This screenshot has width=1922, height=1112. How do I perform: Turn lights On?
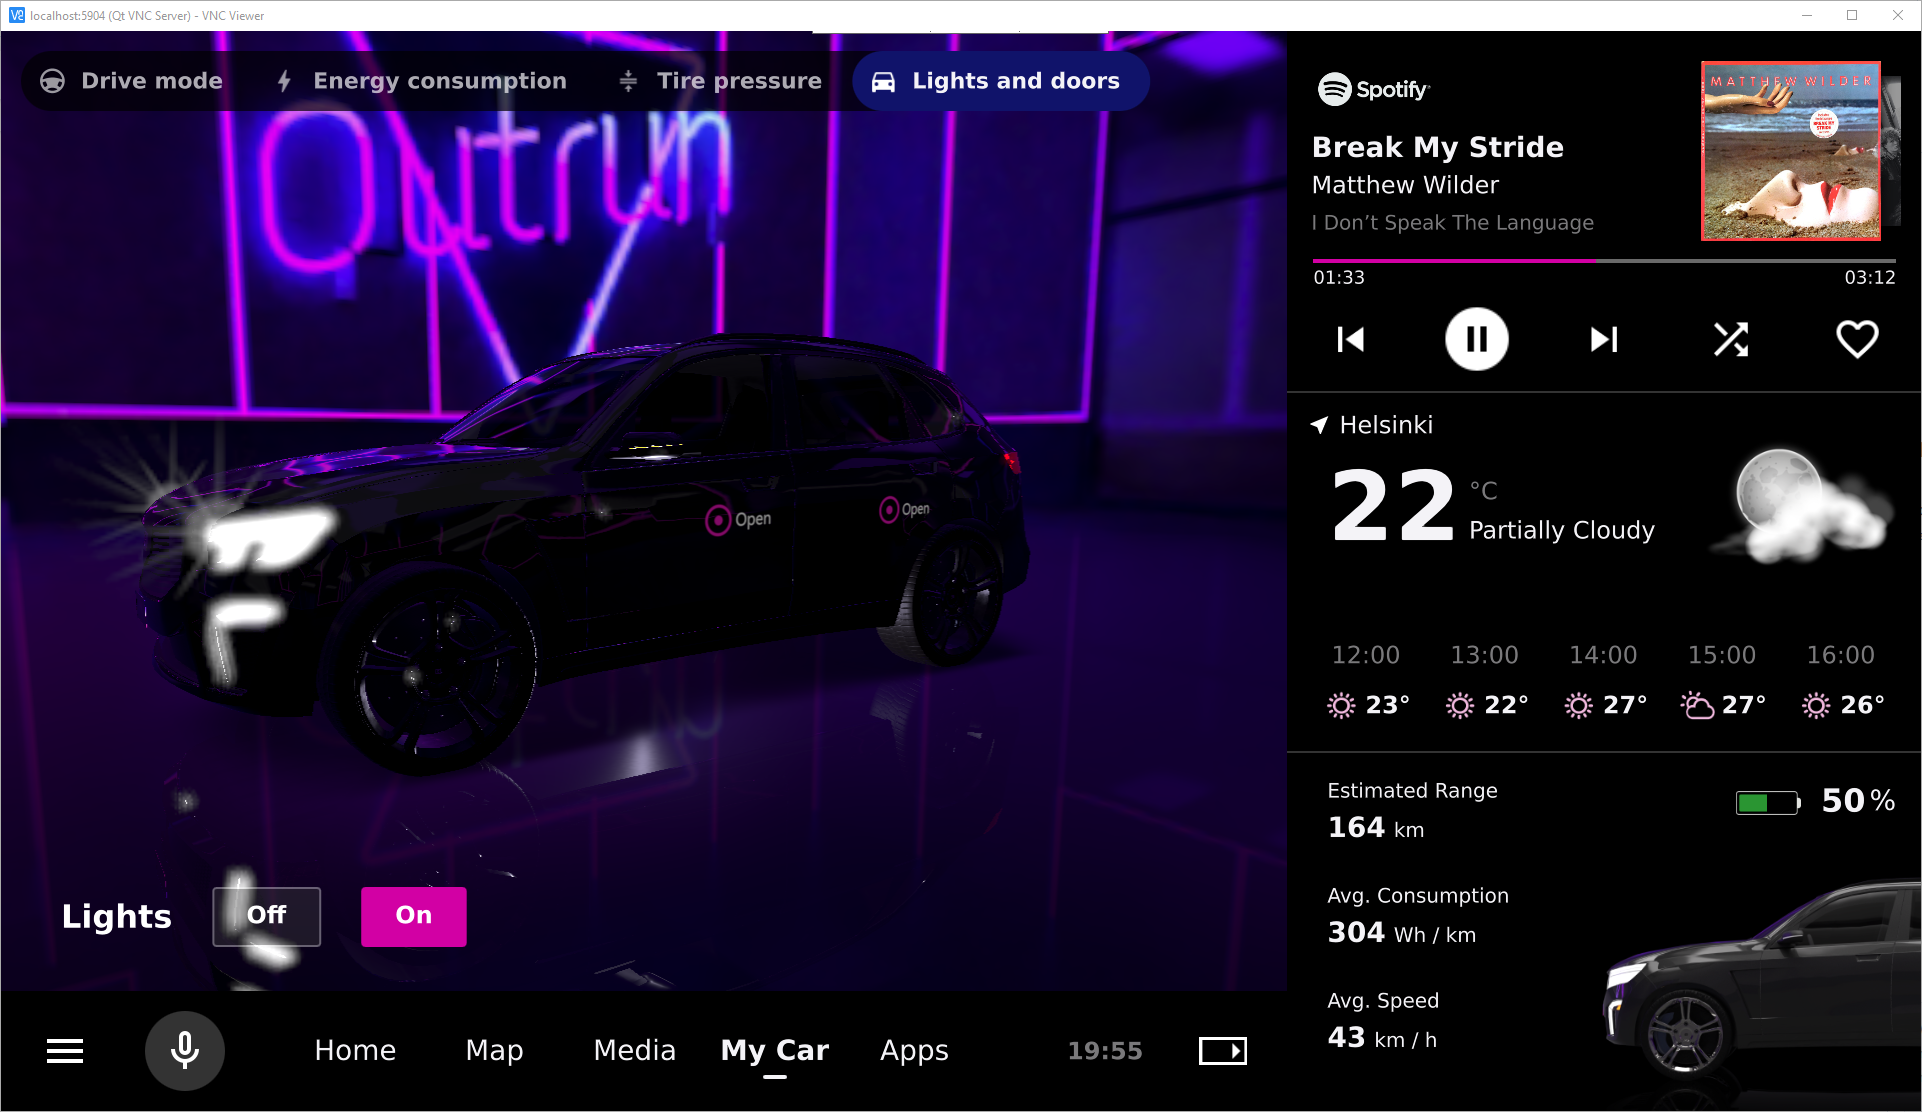tap(413, 916)
